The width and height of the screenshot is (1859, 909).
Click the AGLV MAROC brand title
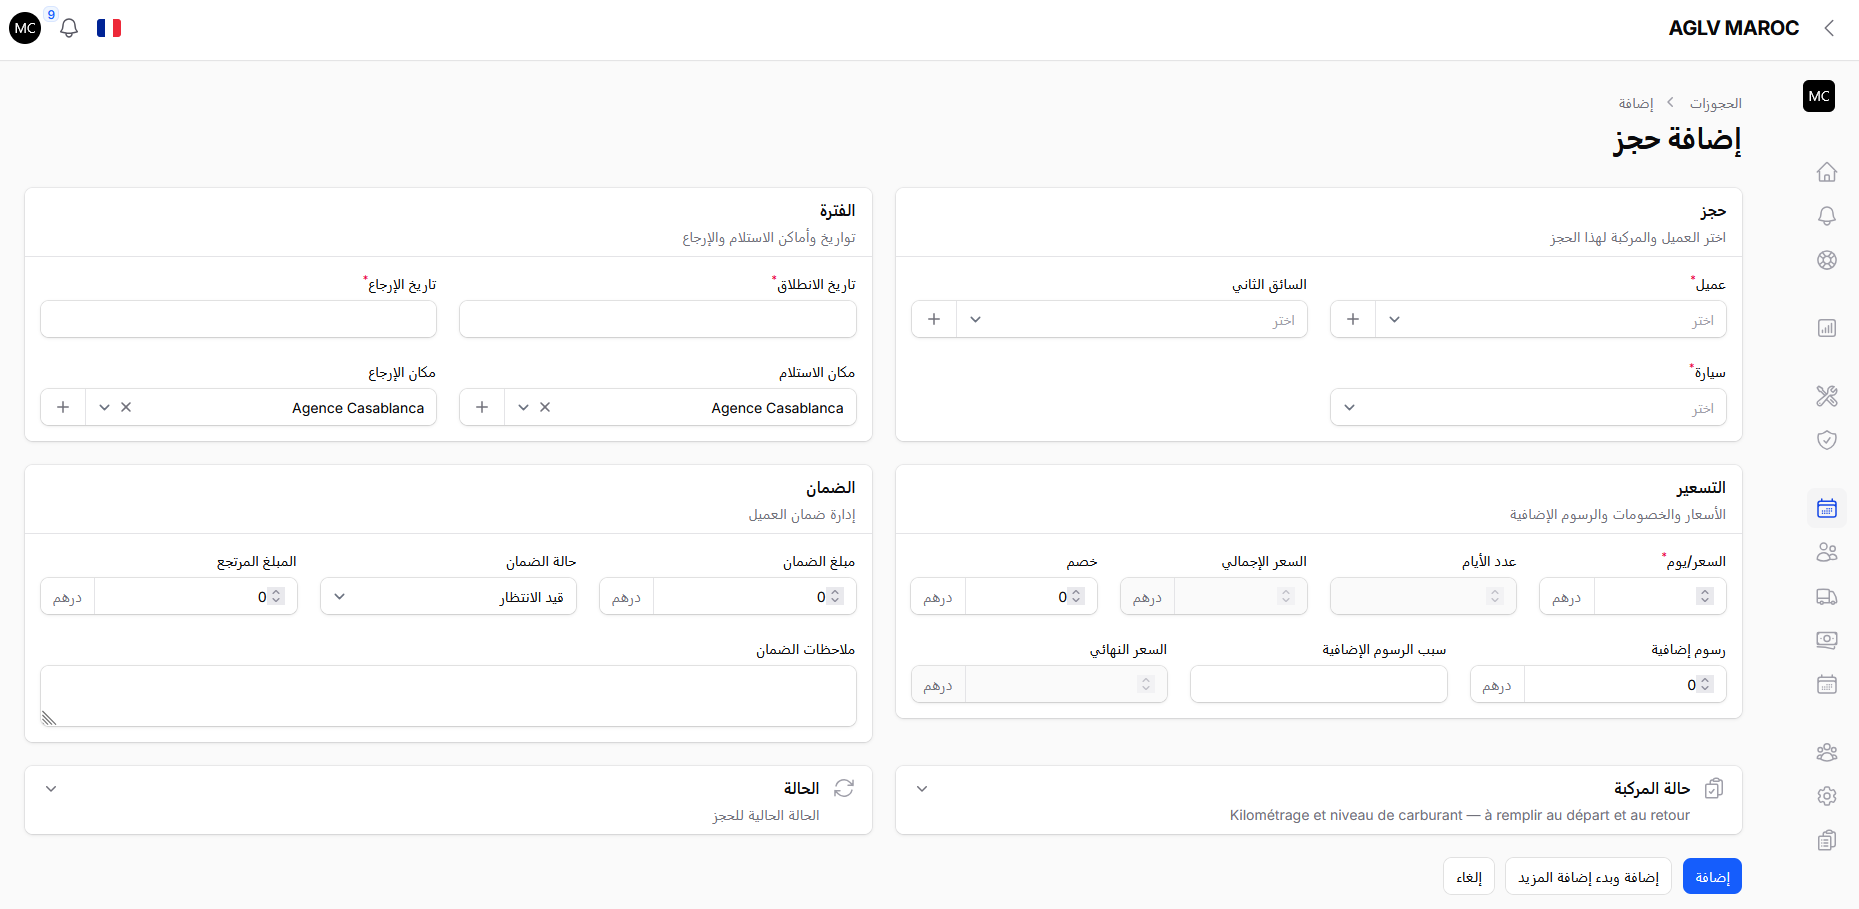point(1733,28)
